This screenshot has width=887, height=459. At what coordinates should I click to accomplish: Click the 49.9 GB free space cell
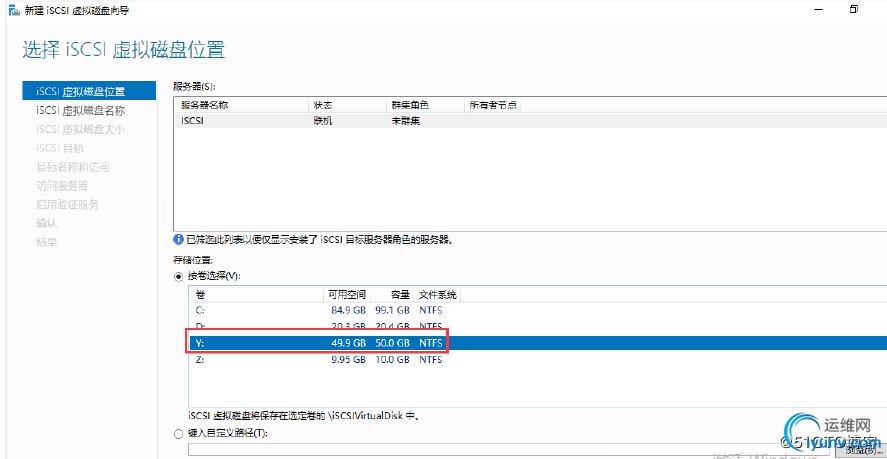click(349, 343)
